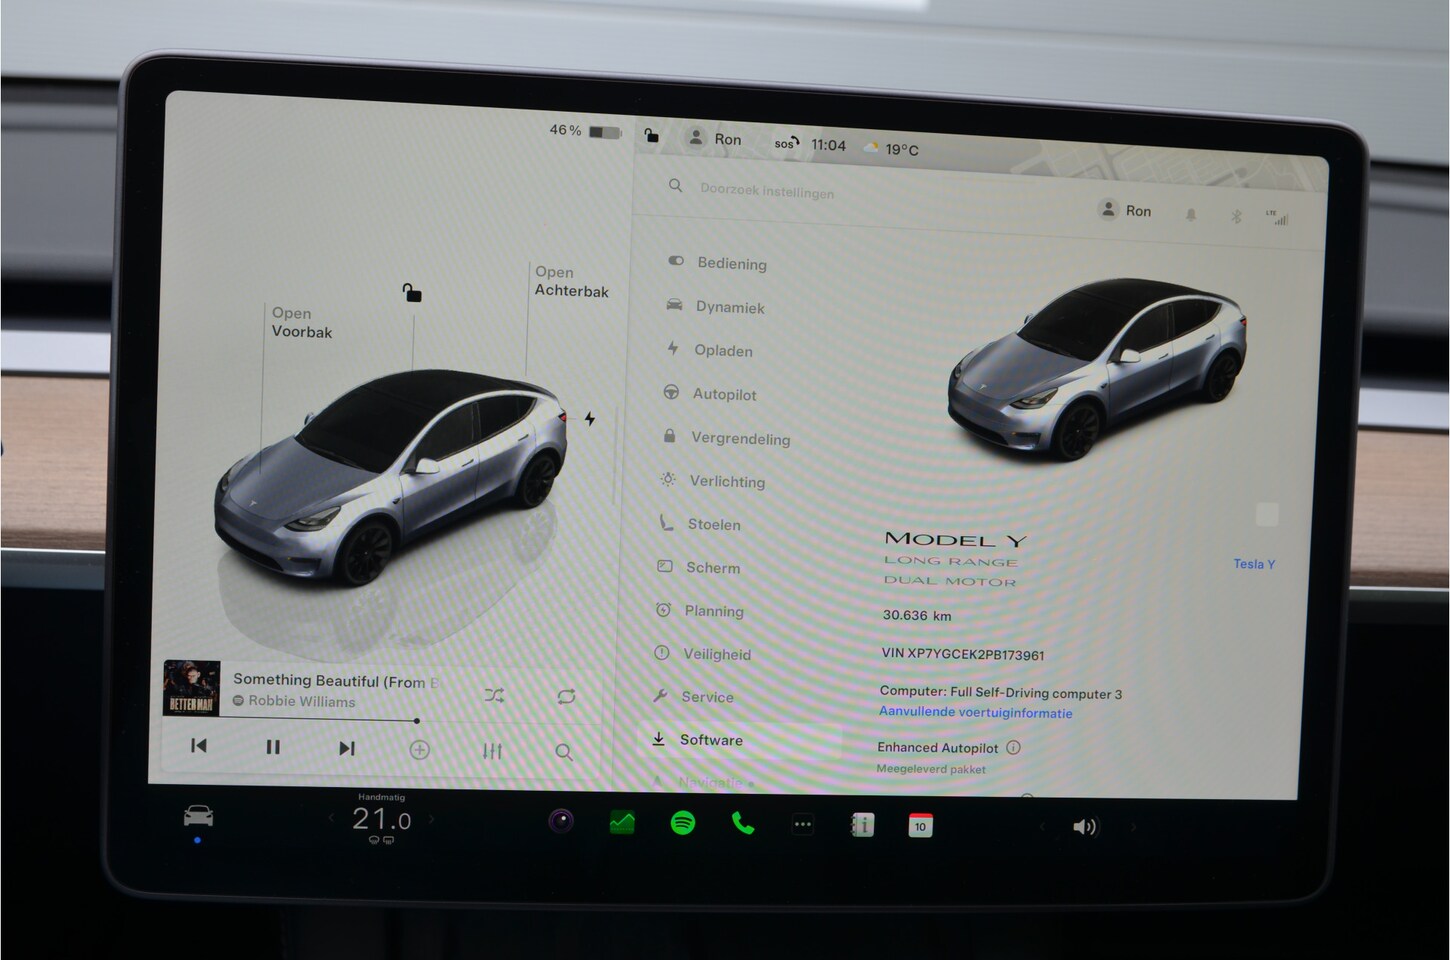Open the energy graph app
Image resolution: width=1450 pixels, height=960 pixels.
pos(622,823)
